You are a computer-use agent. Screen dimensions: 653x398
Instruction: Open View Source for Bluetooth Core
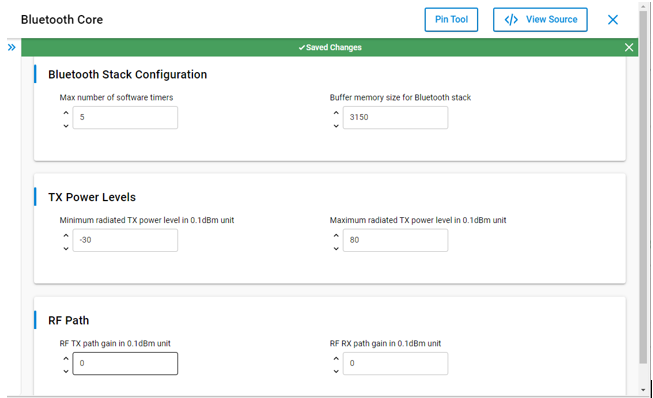[540, 20]
